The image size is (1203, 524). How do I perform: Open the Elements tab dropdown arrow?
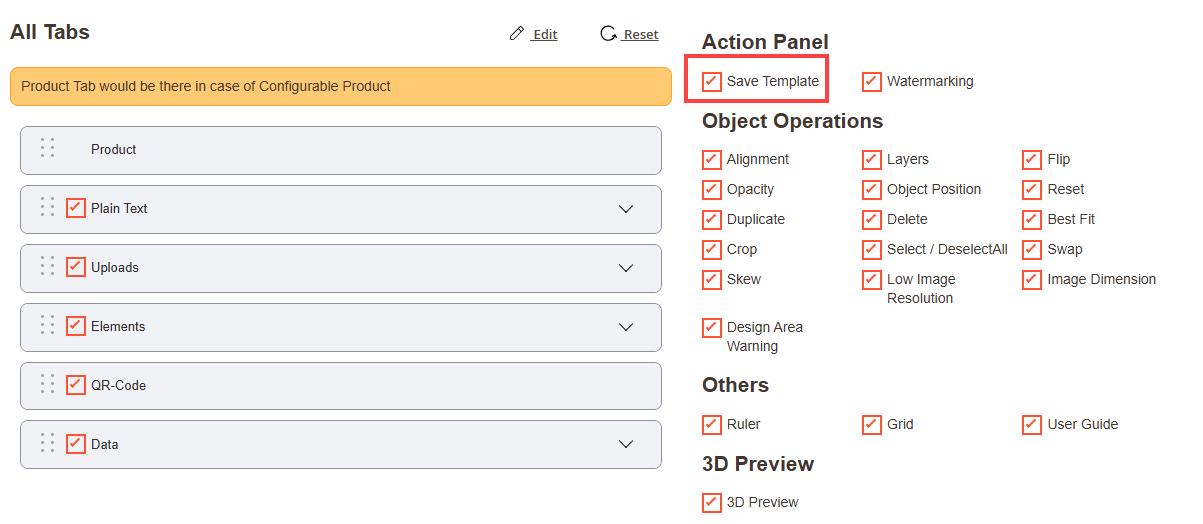[x=626, y=327]
